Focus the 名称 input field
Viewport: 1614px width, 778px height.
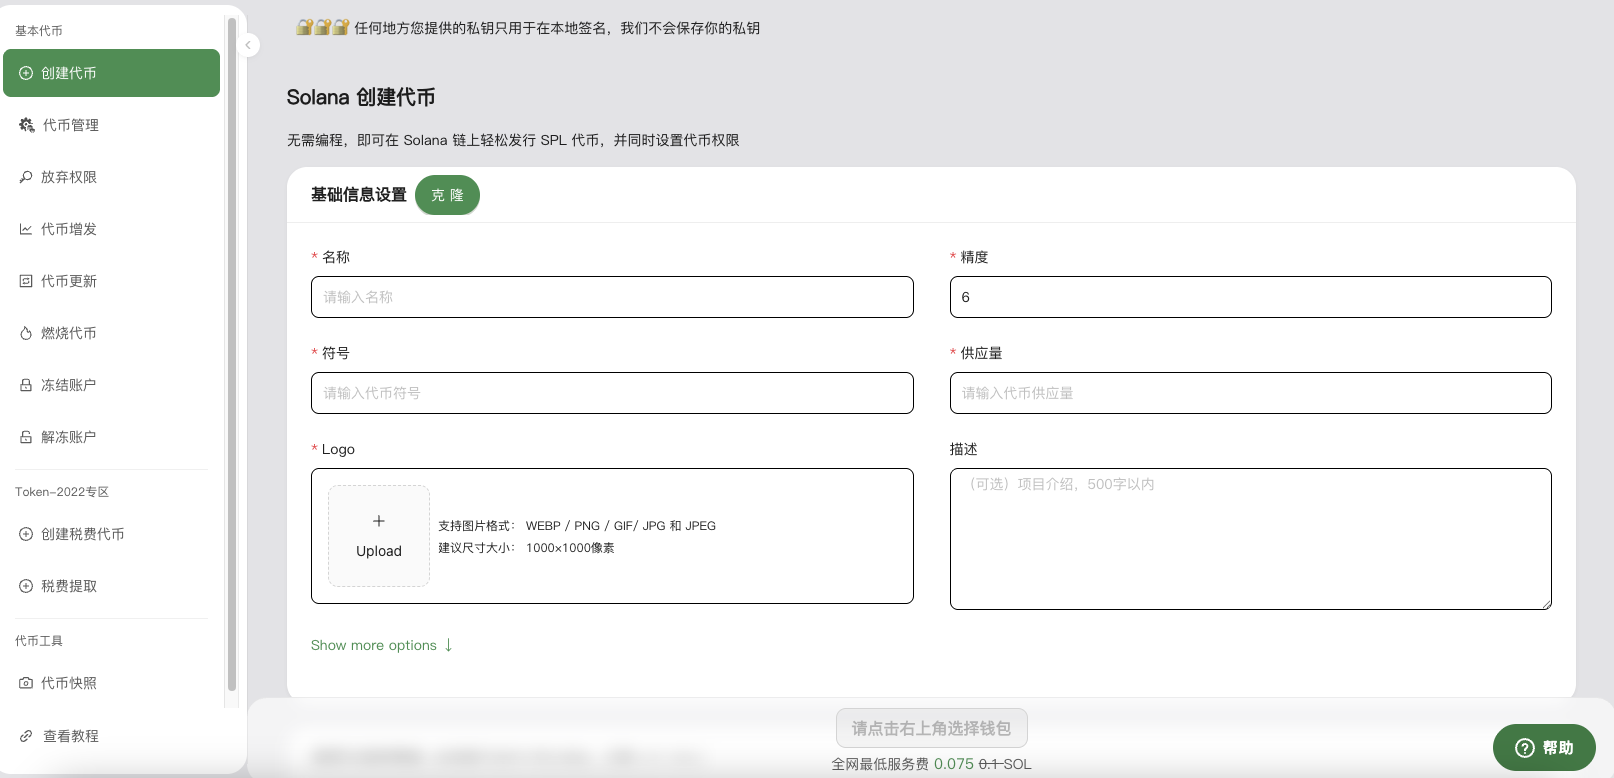click(x=612, y=297)
